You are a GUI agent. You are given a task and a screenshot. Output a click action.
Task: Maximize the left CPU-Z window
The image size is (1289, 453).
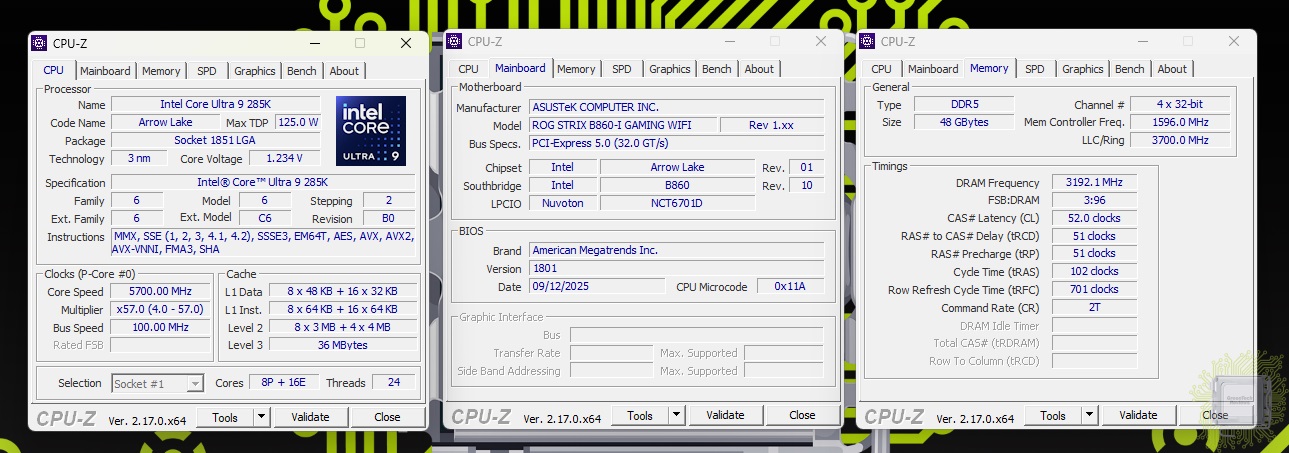point(360,43)
